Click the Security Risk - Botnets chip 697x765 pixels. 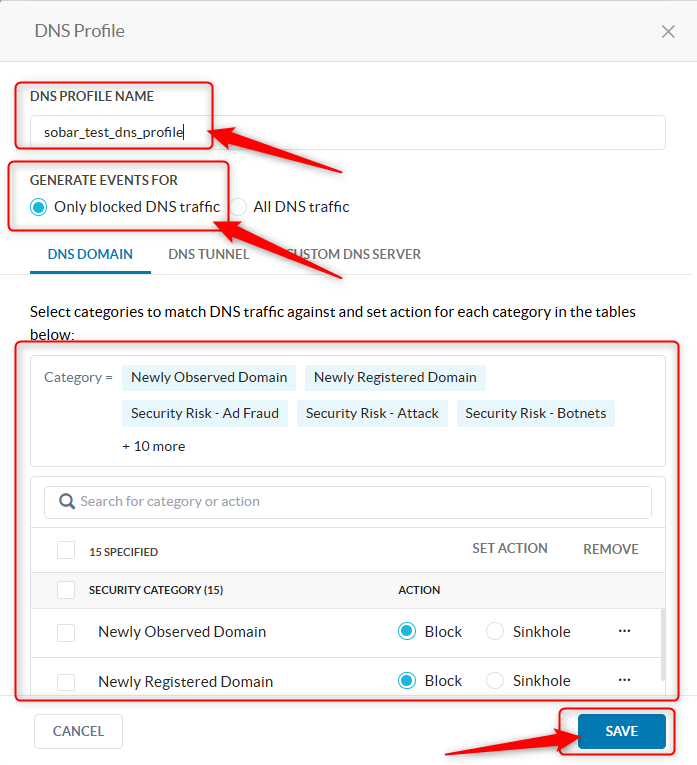point(536,413)
